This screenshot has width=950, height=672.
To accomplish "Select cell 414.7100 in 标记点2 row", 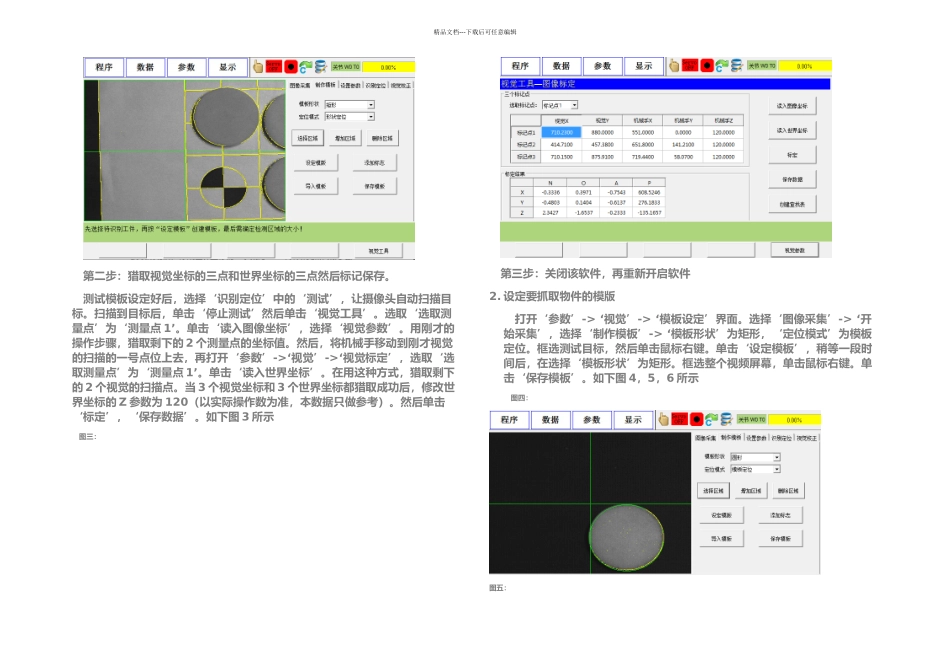I will 562,144.
